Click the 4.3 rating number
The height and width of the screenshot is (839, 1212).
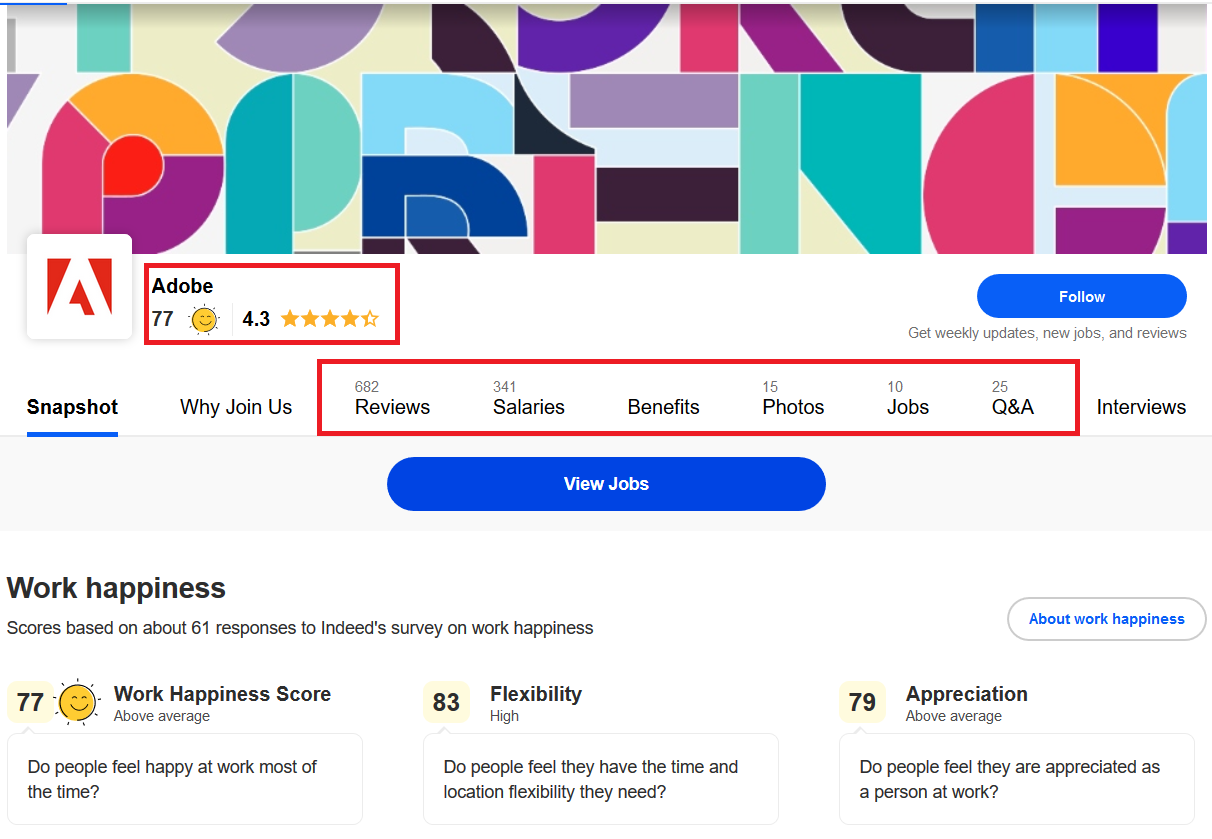pos(256,319)
